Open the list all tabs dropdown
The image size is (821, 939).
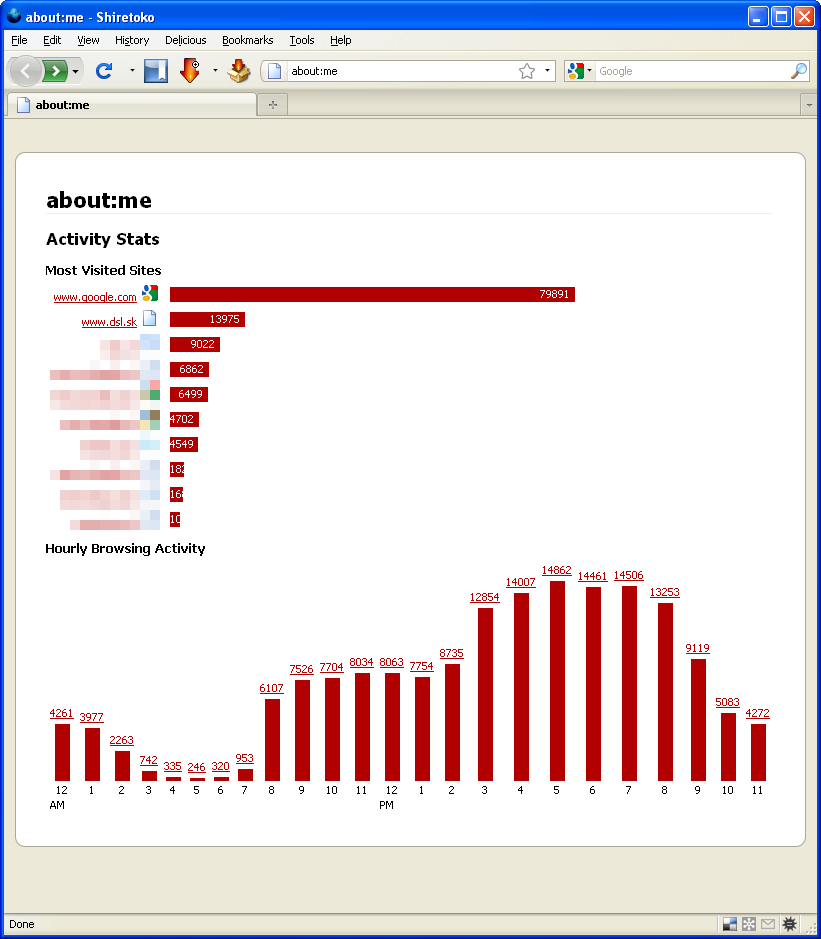[809, 104]
